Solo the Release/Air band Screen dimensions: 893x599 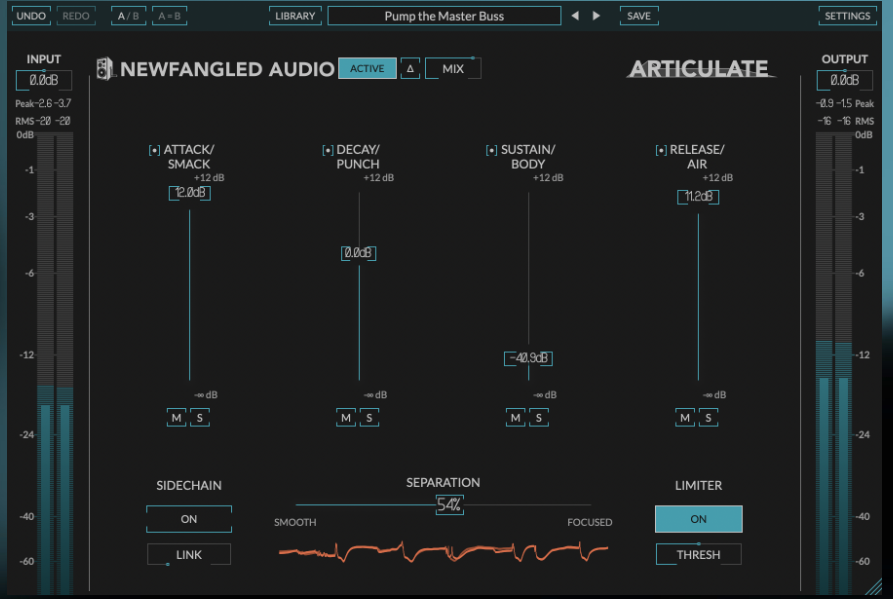tap(708, 418)
